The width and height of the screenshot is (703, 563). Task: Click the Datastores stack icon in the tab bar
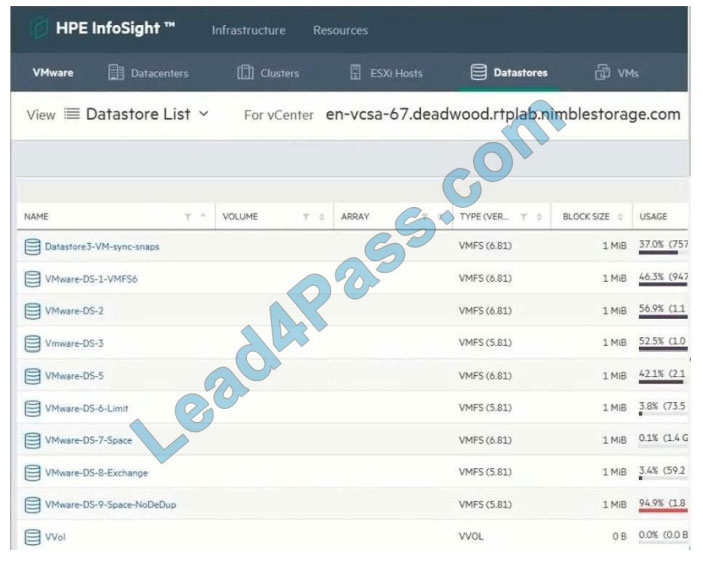tap(478, 72)
